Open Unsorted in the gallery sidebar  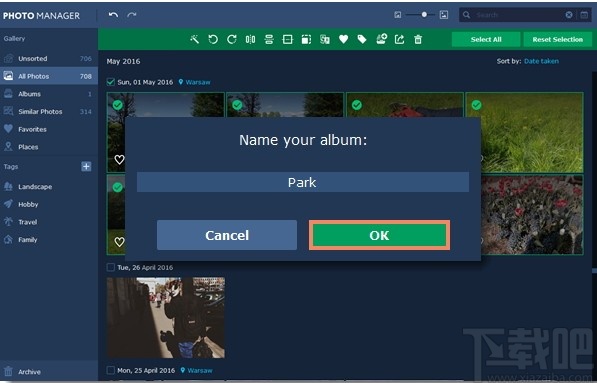(49, 59)
